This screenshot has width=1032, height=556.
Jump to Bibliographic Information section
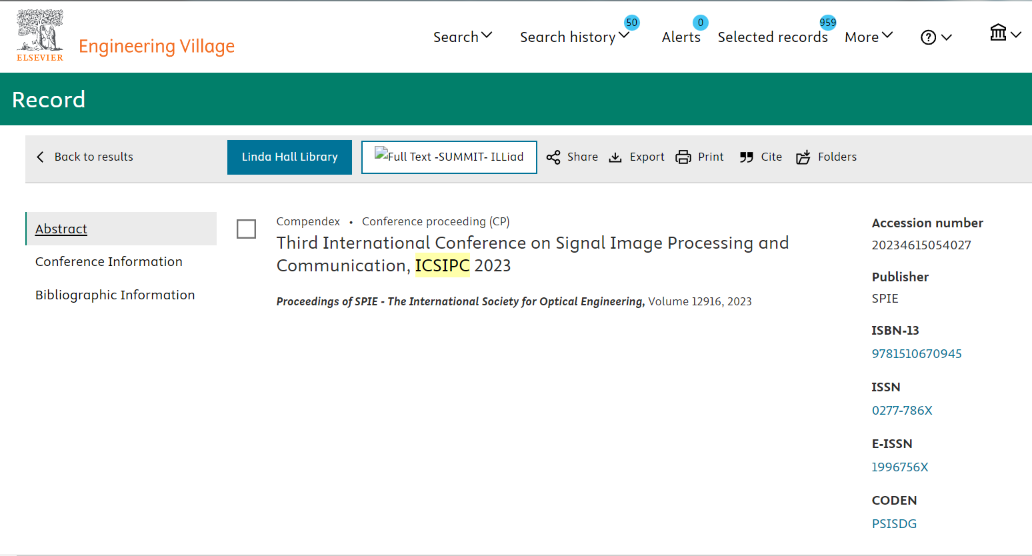click(115, 295)
